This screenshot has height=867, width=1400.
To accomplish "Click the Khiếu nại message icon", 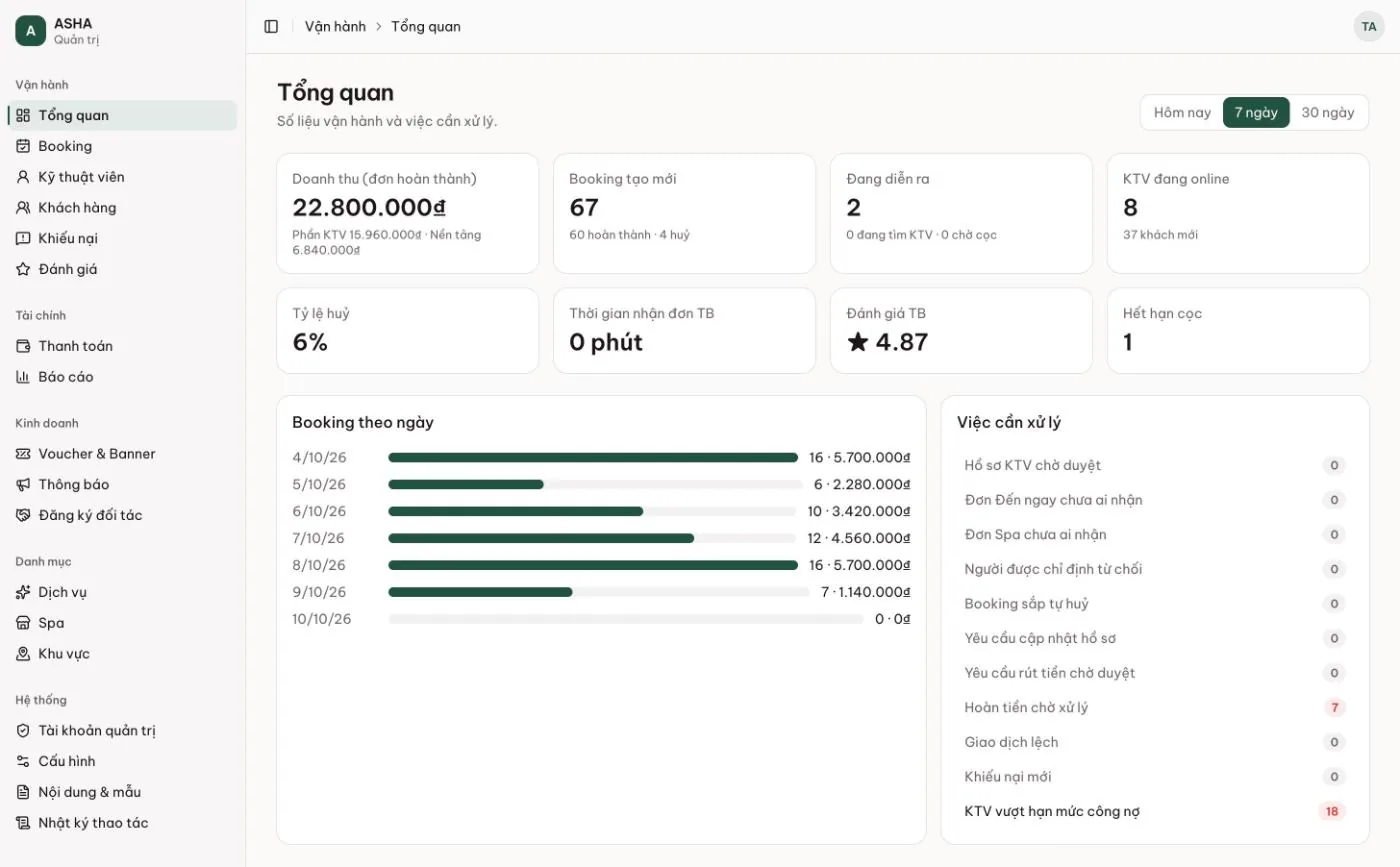I will (23, 238).
